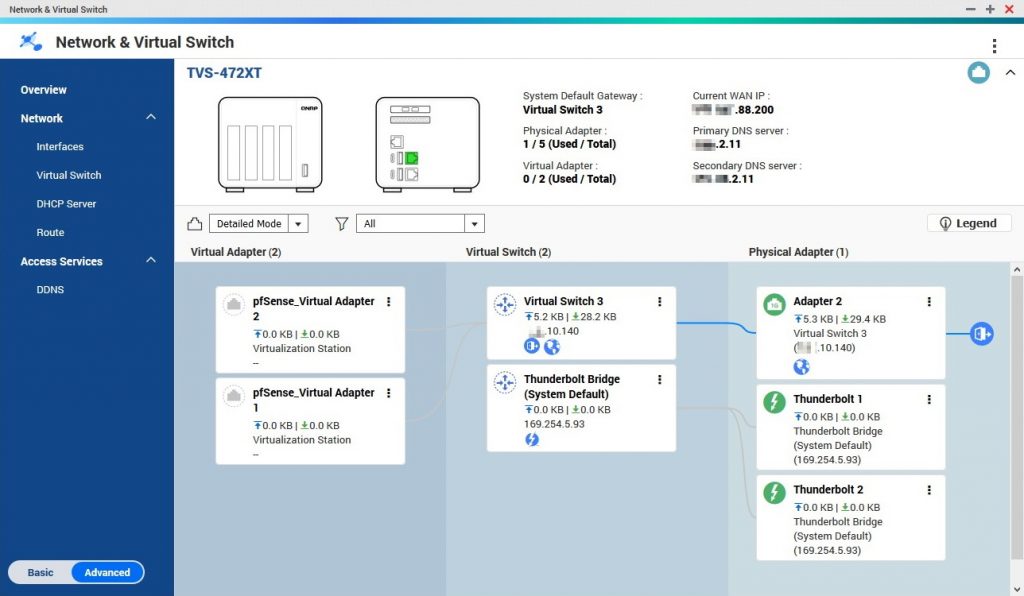The width and height of the screenshot is (1024, 596).
Task: Open options menu for Thunderbolt 2
Action: 929,490
